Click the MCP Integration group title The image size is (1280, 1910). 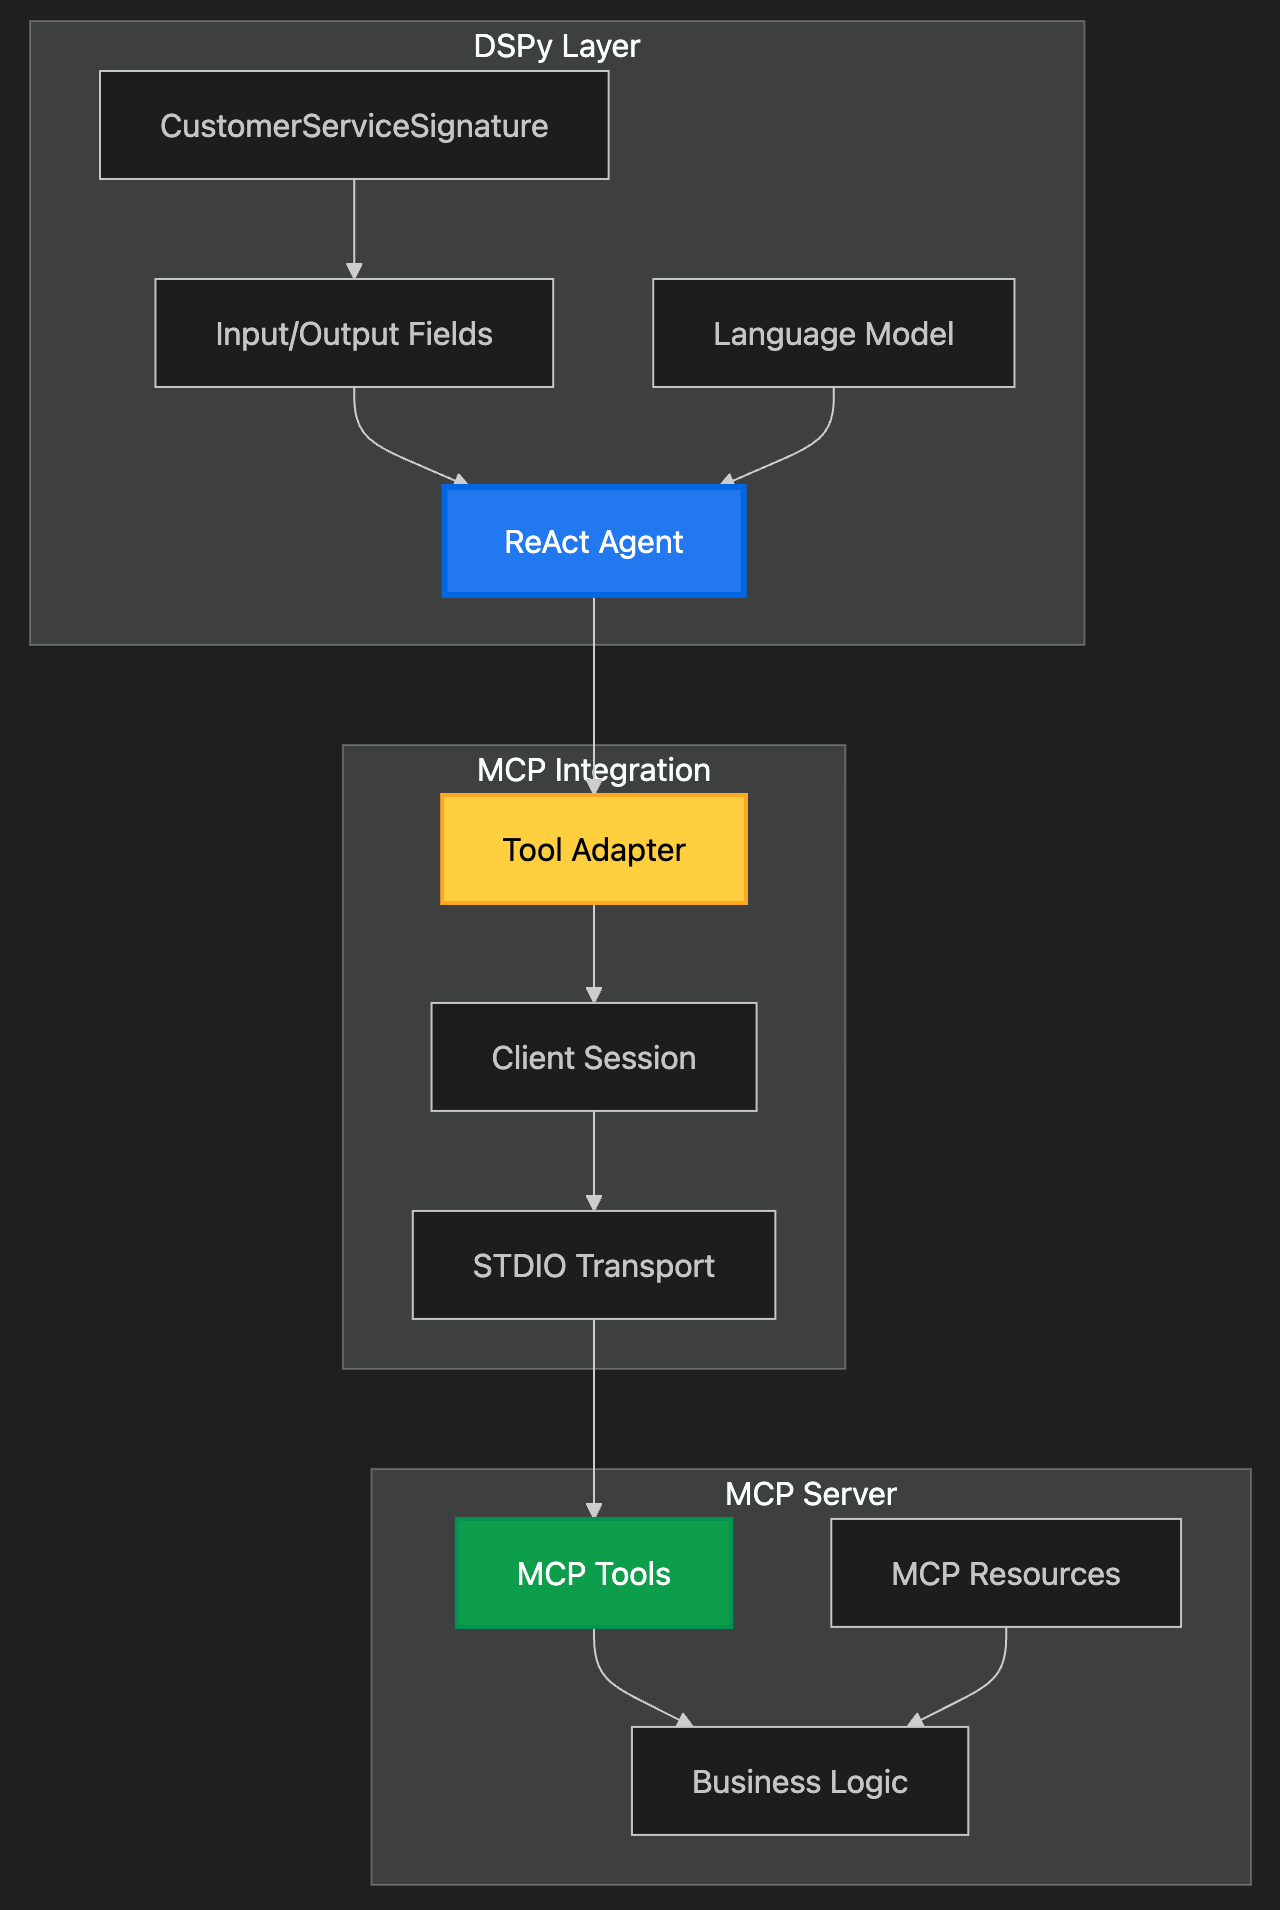(x=594, y=770)
